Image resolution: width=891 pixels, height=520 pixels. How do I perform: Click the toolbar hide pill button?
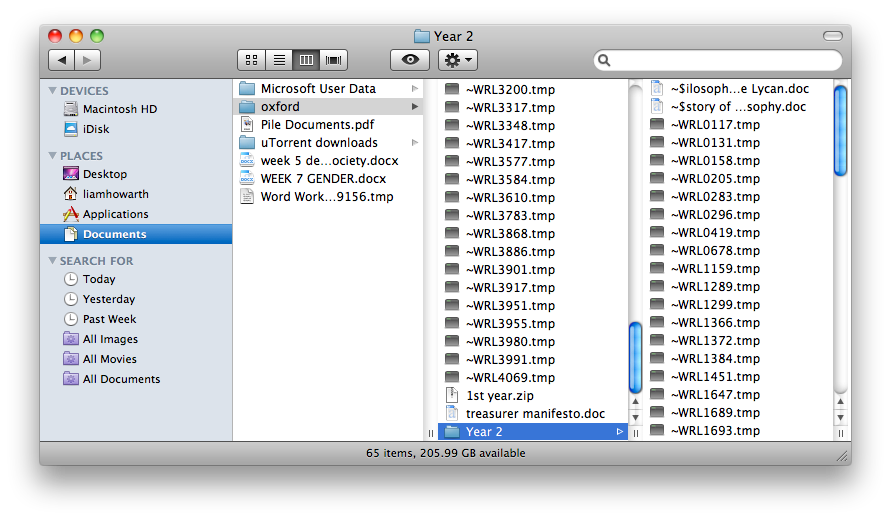click(832, 36)
